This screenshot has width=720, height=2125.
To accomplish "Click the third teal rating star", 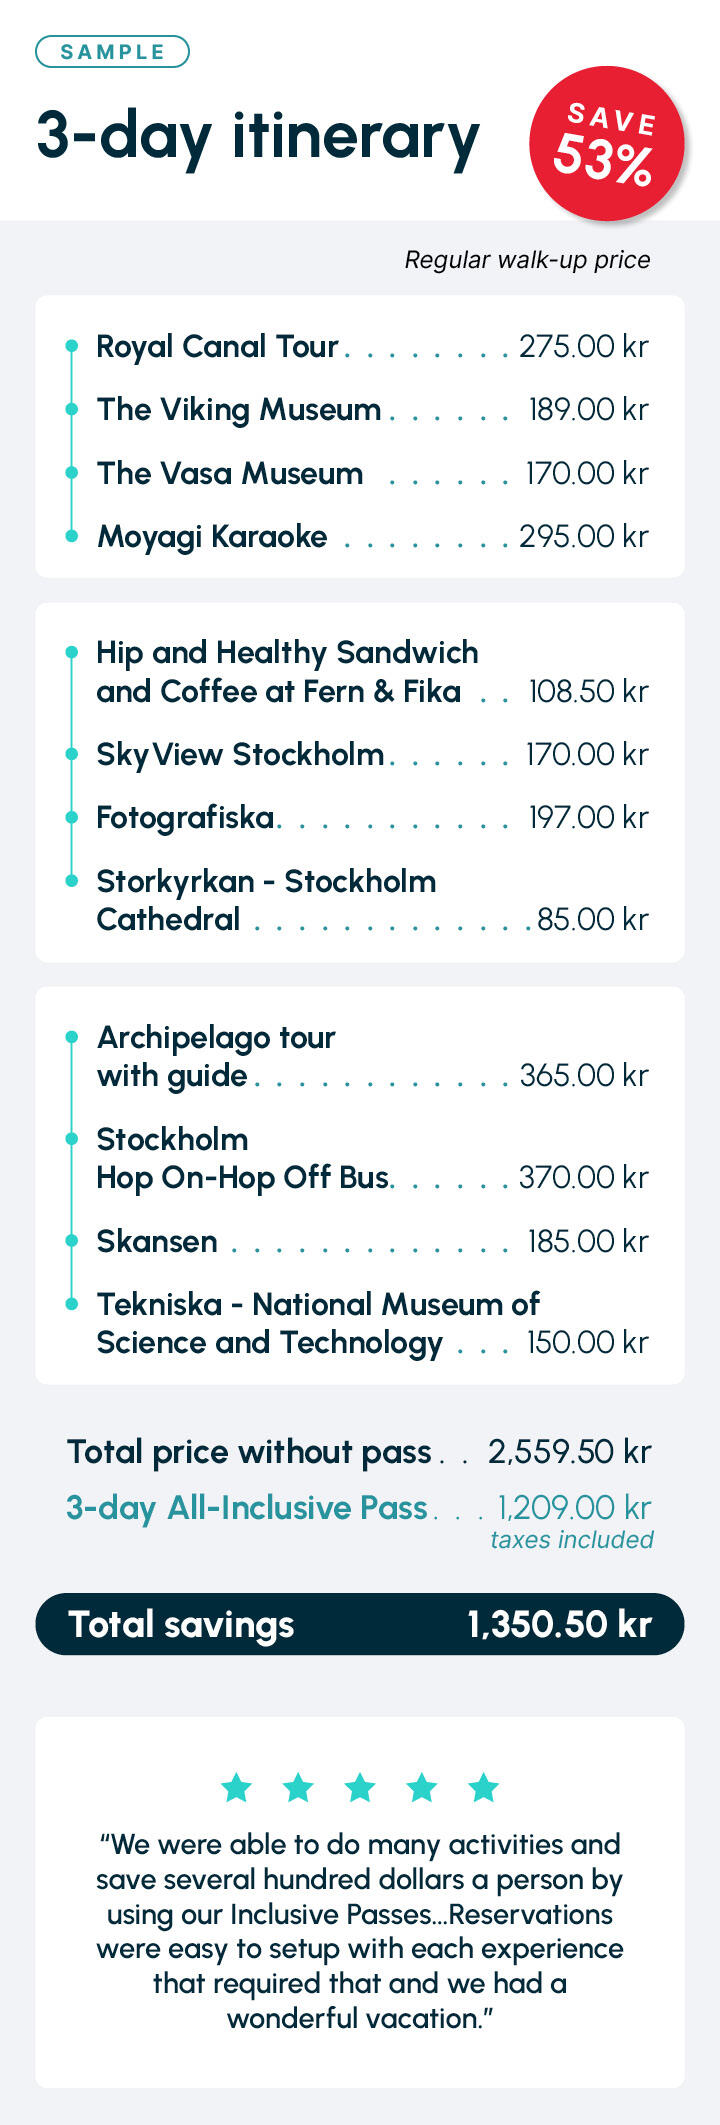I will (360, 1786).
